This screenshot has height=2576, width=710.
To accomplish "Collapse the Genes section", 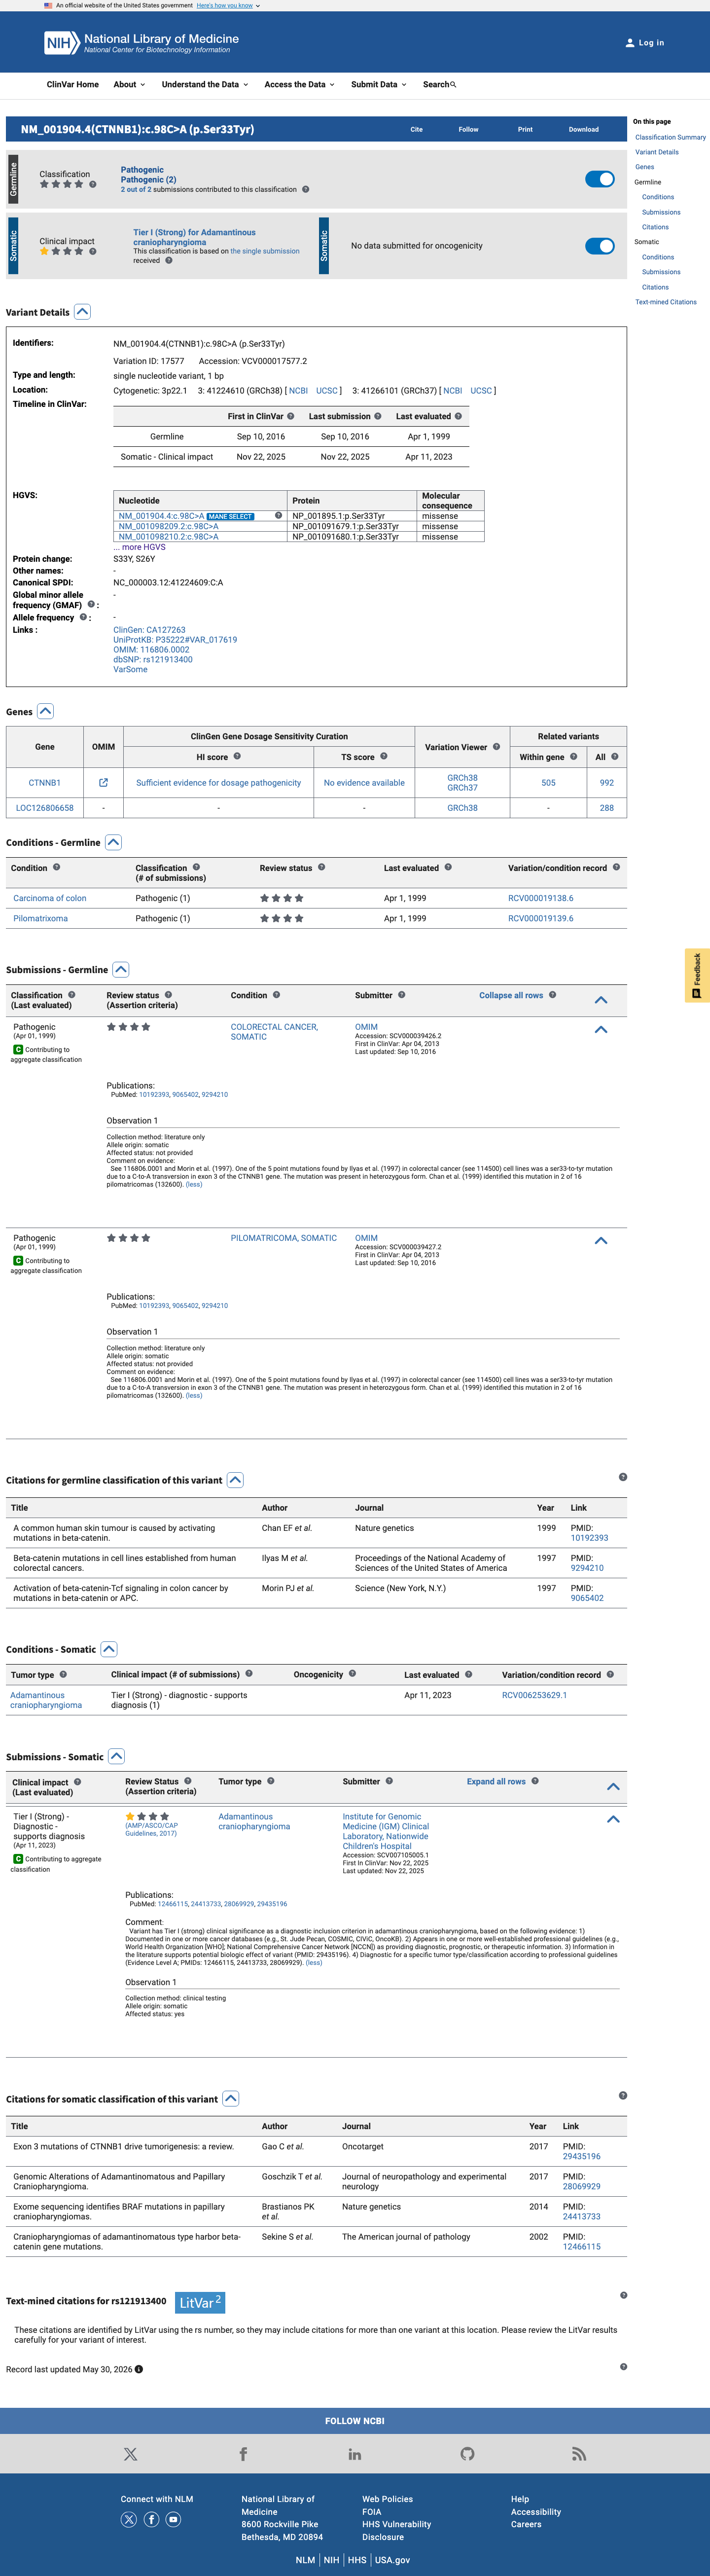I will point(45,711).
